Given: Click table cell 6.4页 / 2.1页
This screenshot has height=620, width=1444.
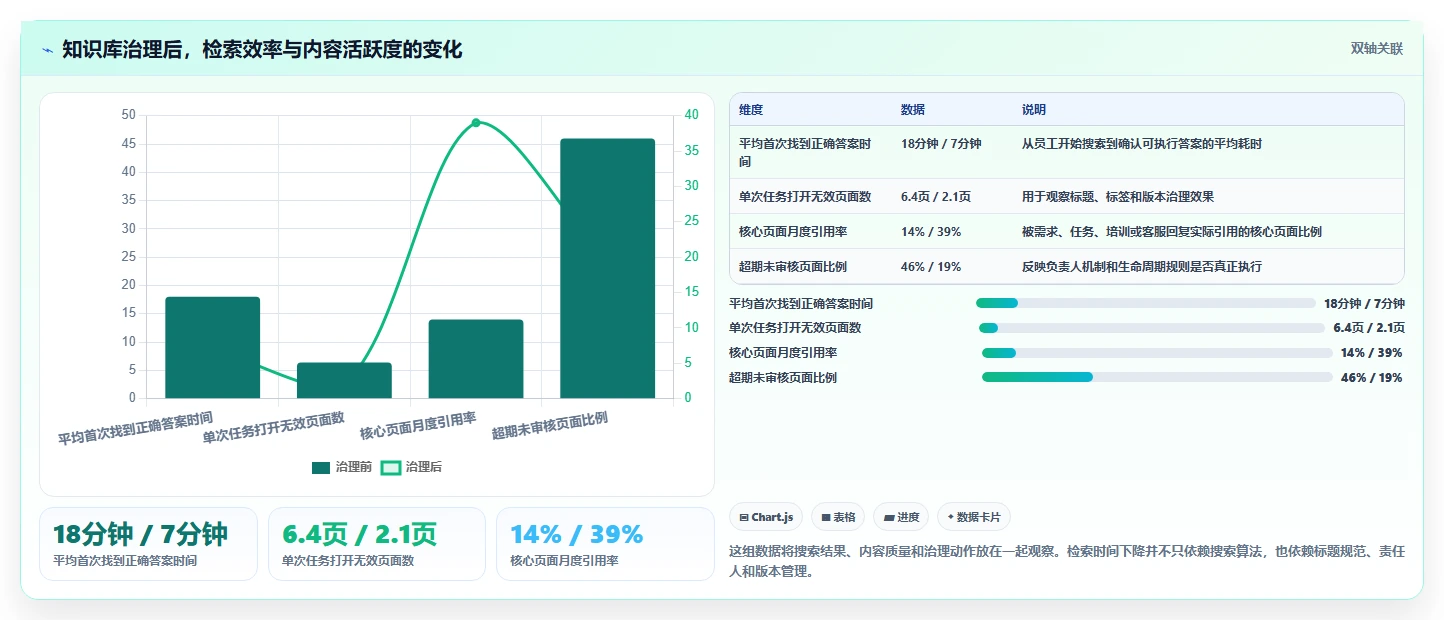Looking at the screenshot, I should click(936, 197).
